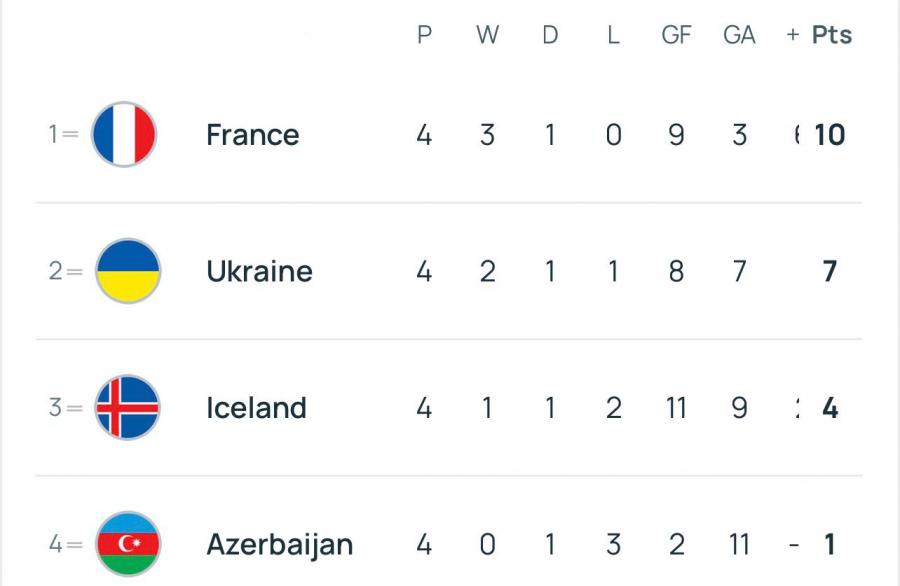Click the GF column header
The width and height of the screenshot is (900, 586).
(x=676, y=35)
